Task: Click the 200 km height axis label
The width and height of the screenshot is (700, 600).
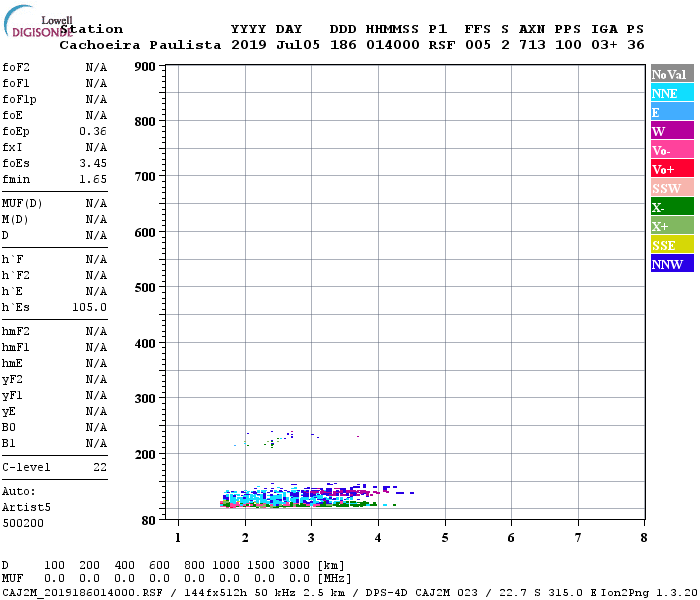Action: [x=145, y=455]
